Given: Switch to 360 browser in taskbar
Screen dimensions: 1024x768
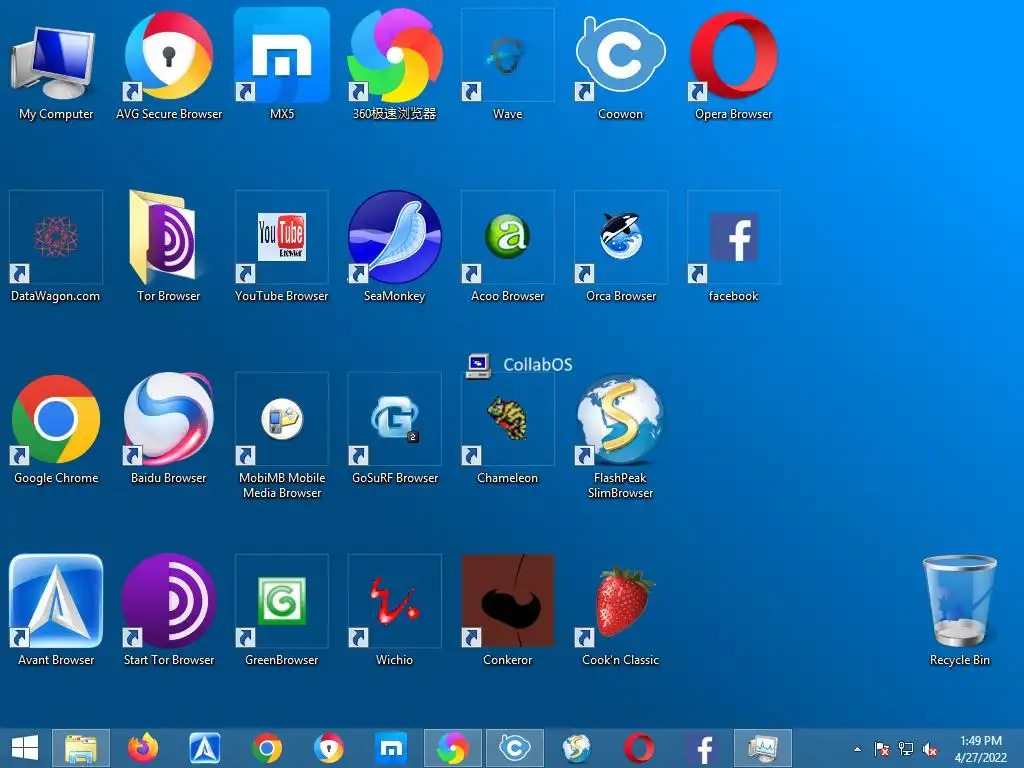Looking at the screenshot, I should pos(453,748).
